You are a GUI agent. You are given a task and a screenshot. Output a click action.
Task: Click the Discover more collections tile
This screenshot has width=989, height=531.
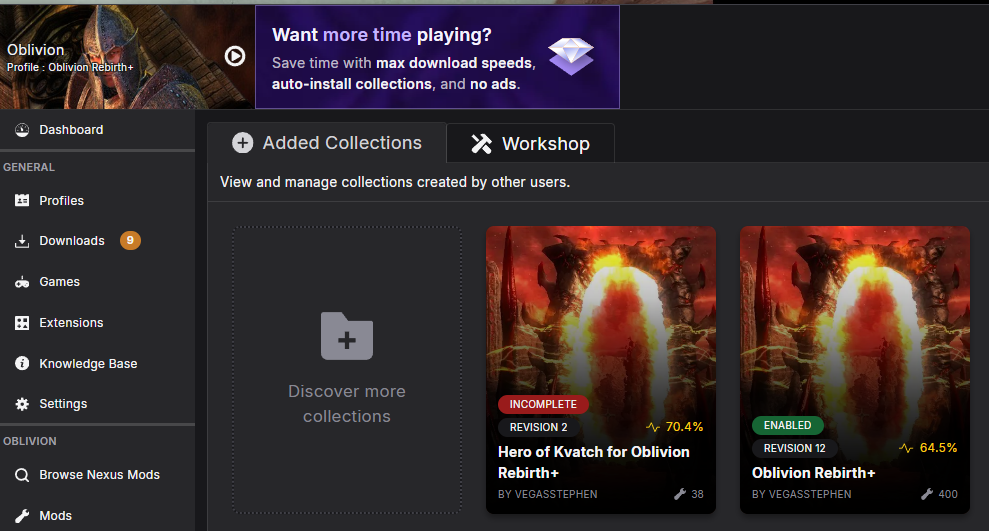point(347,370)
